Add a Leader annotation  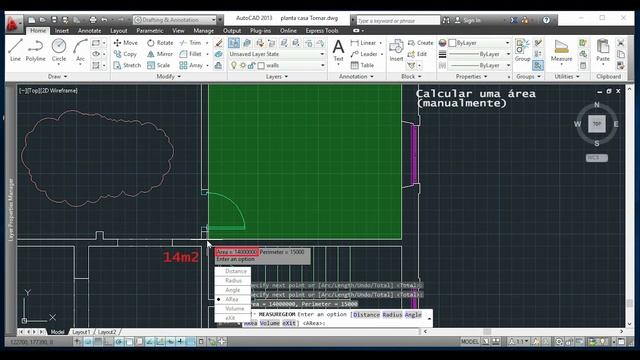(364, 54)
